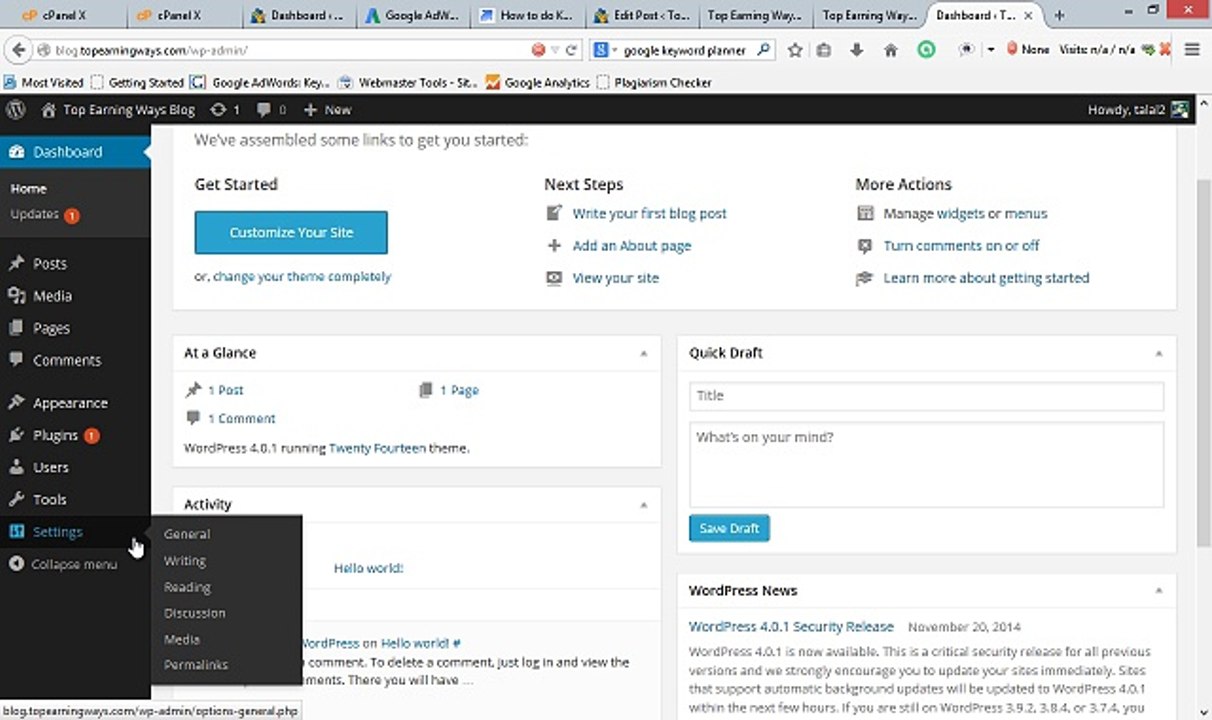The width and height of the screenshot is (1212, 720).
Task: Open the search engine selector dropdown
Action: (605, 49)
